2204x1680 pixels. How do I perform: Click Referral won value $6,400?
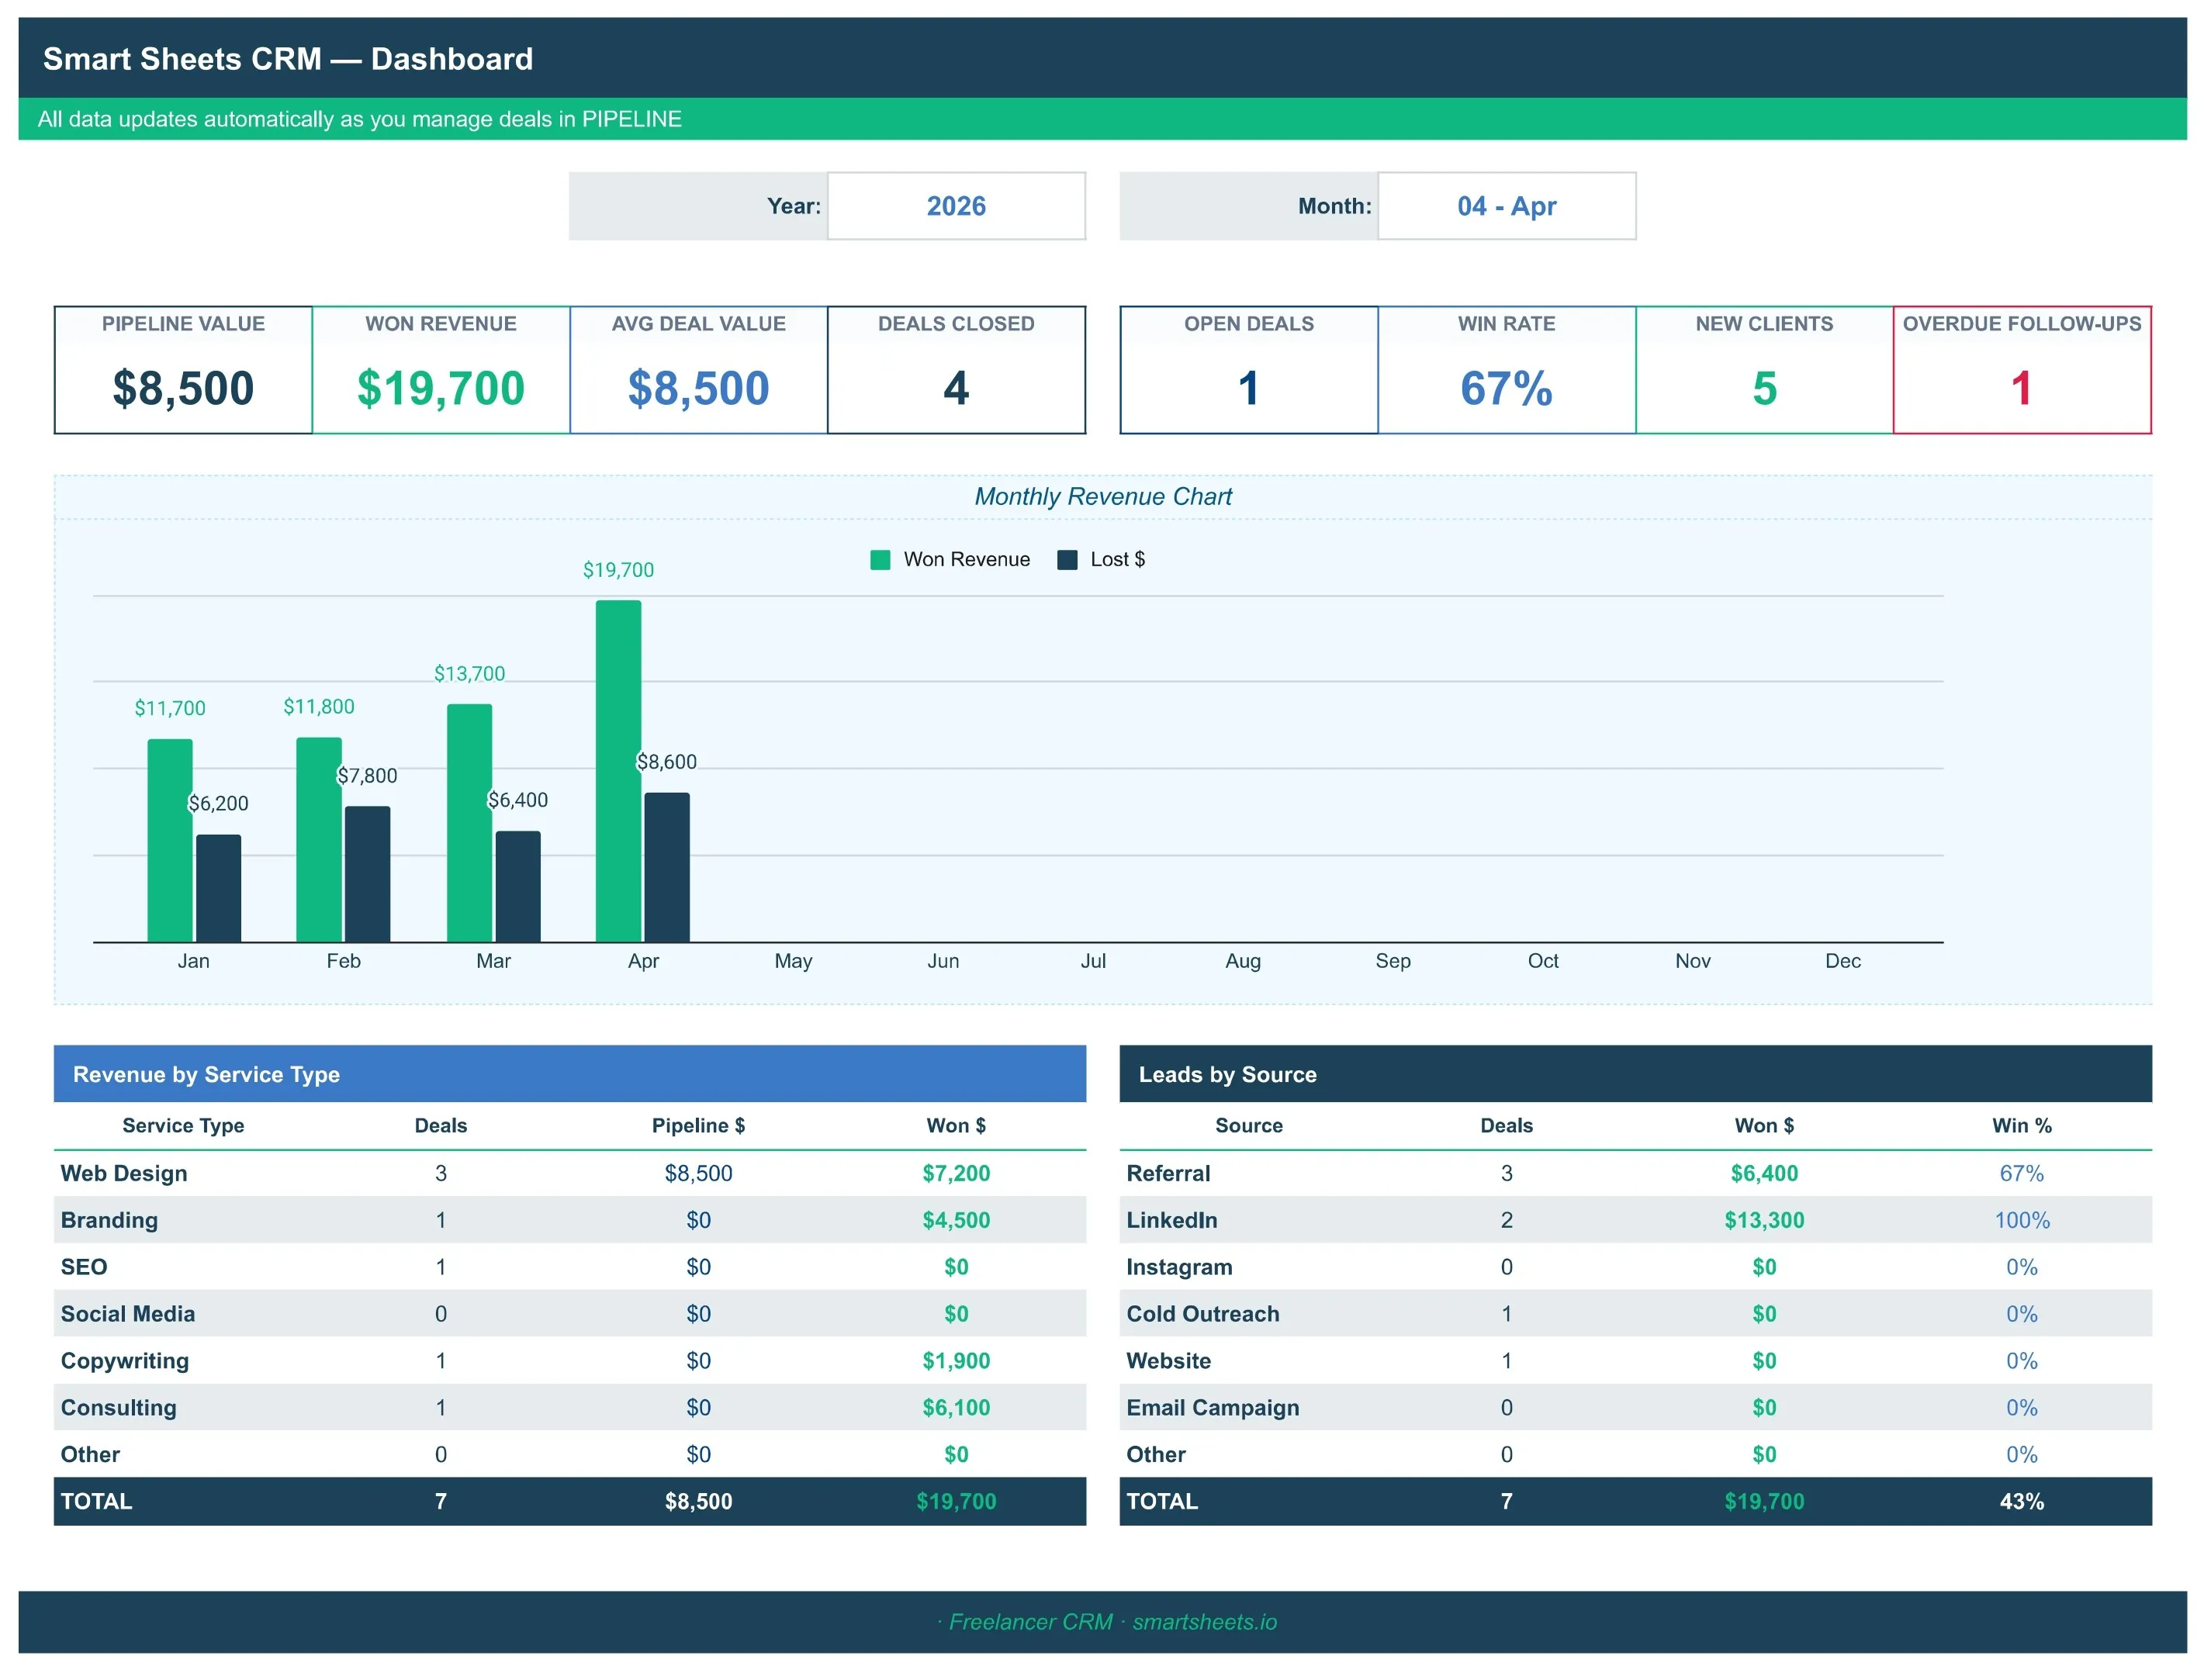point(1764,1173)
